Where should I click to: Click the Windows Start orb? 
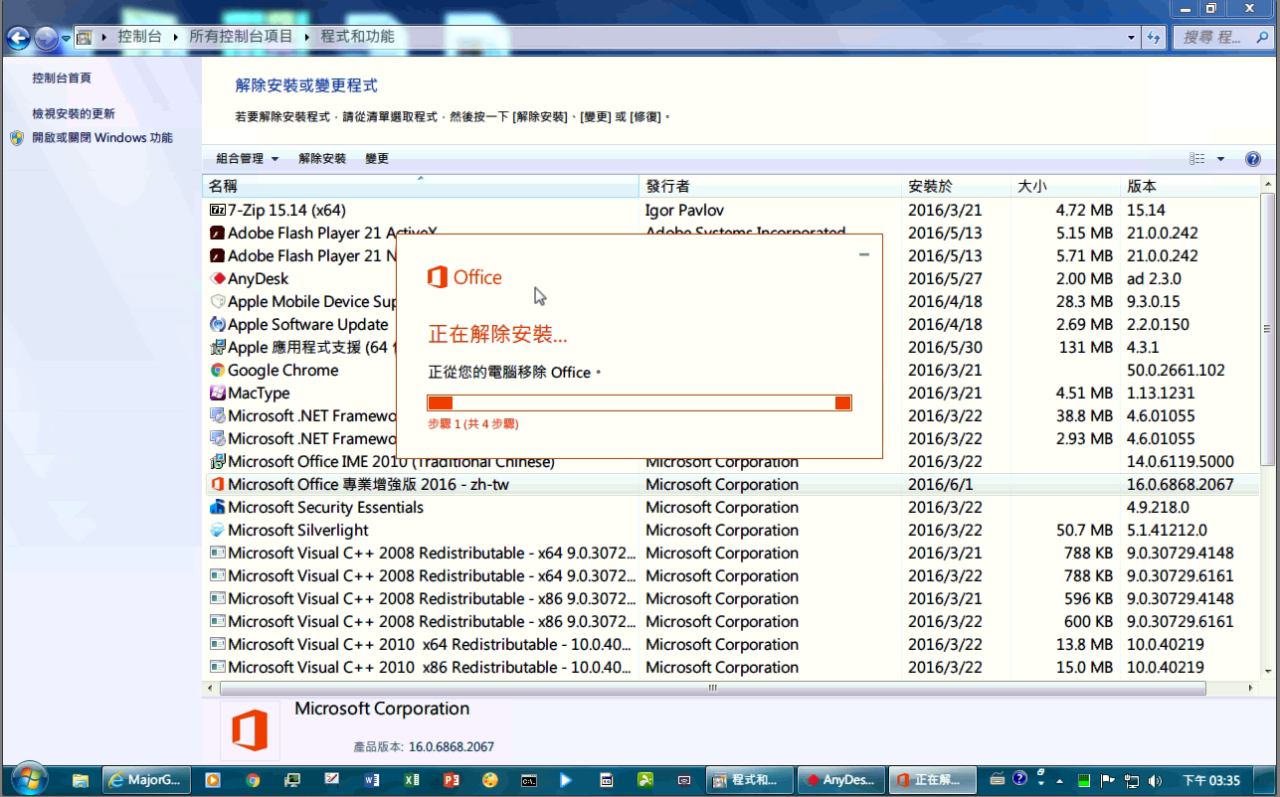28,779
